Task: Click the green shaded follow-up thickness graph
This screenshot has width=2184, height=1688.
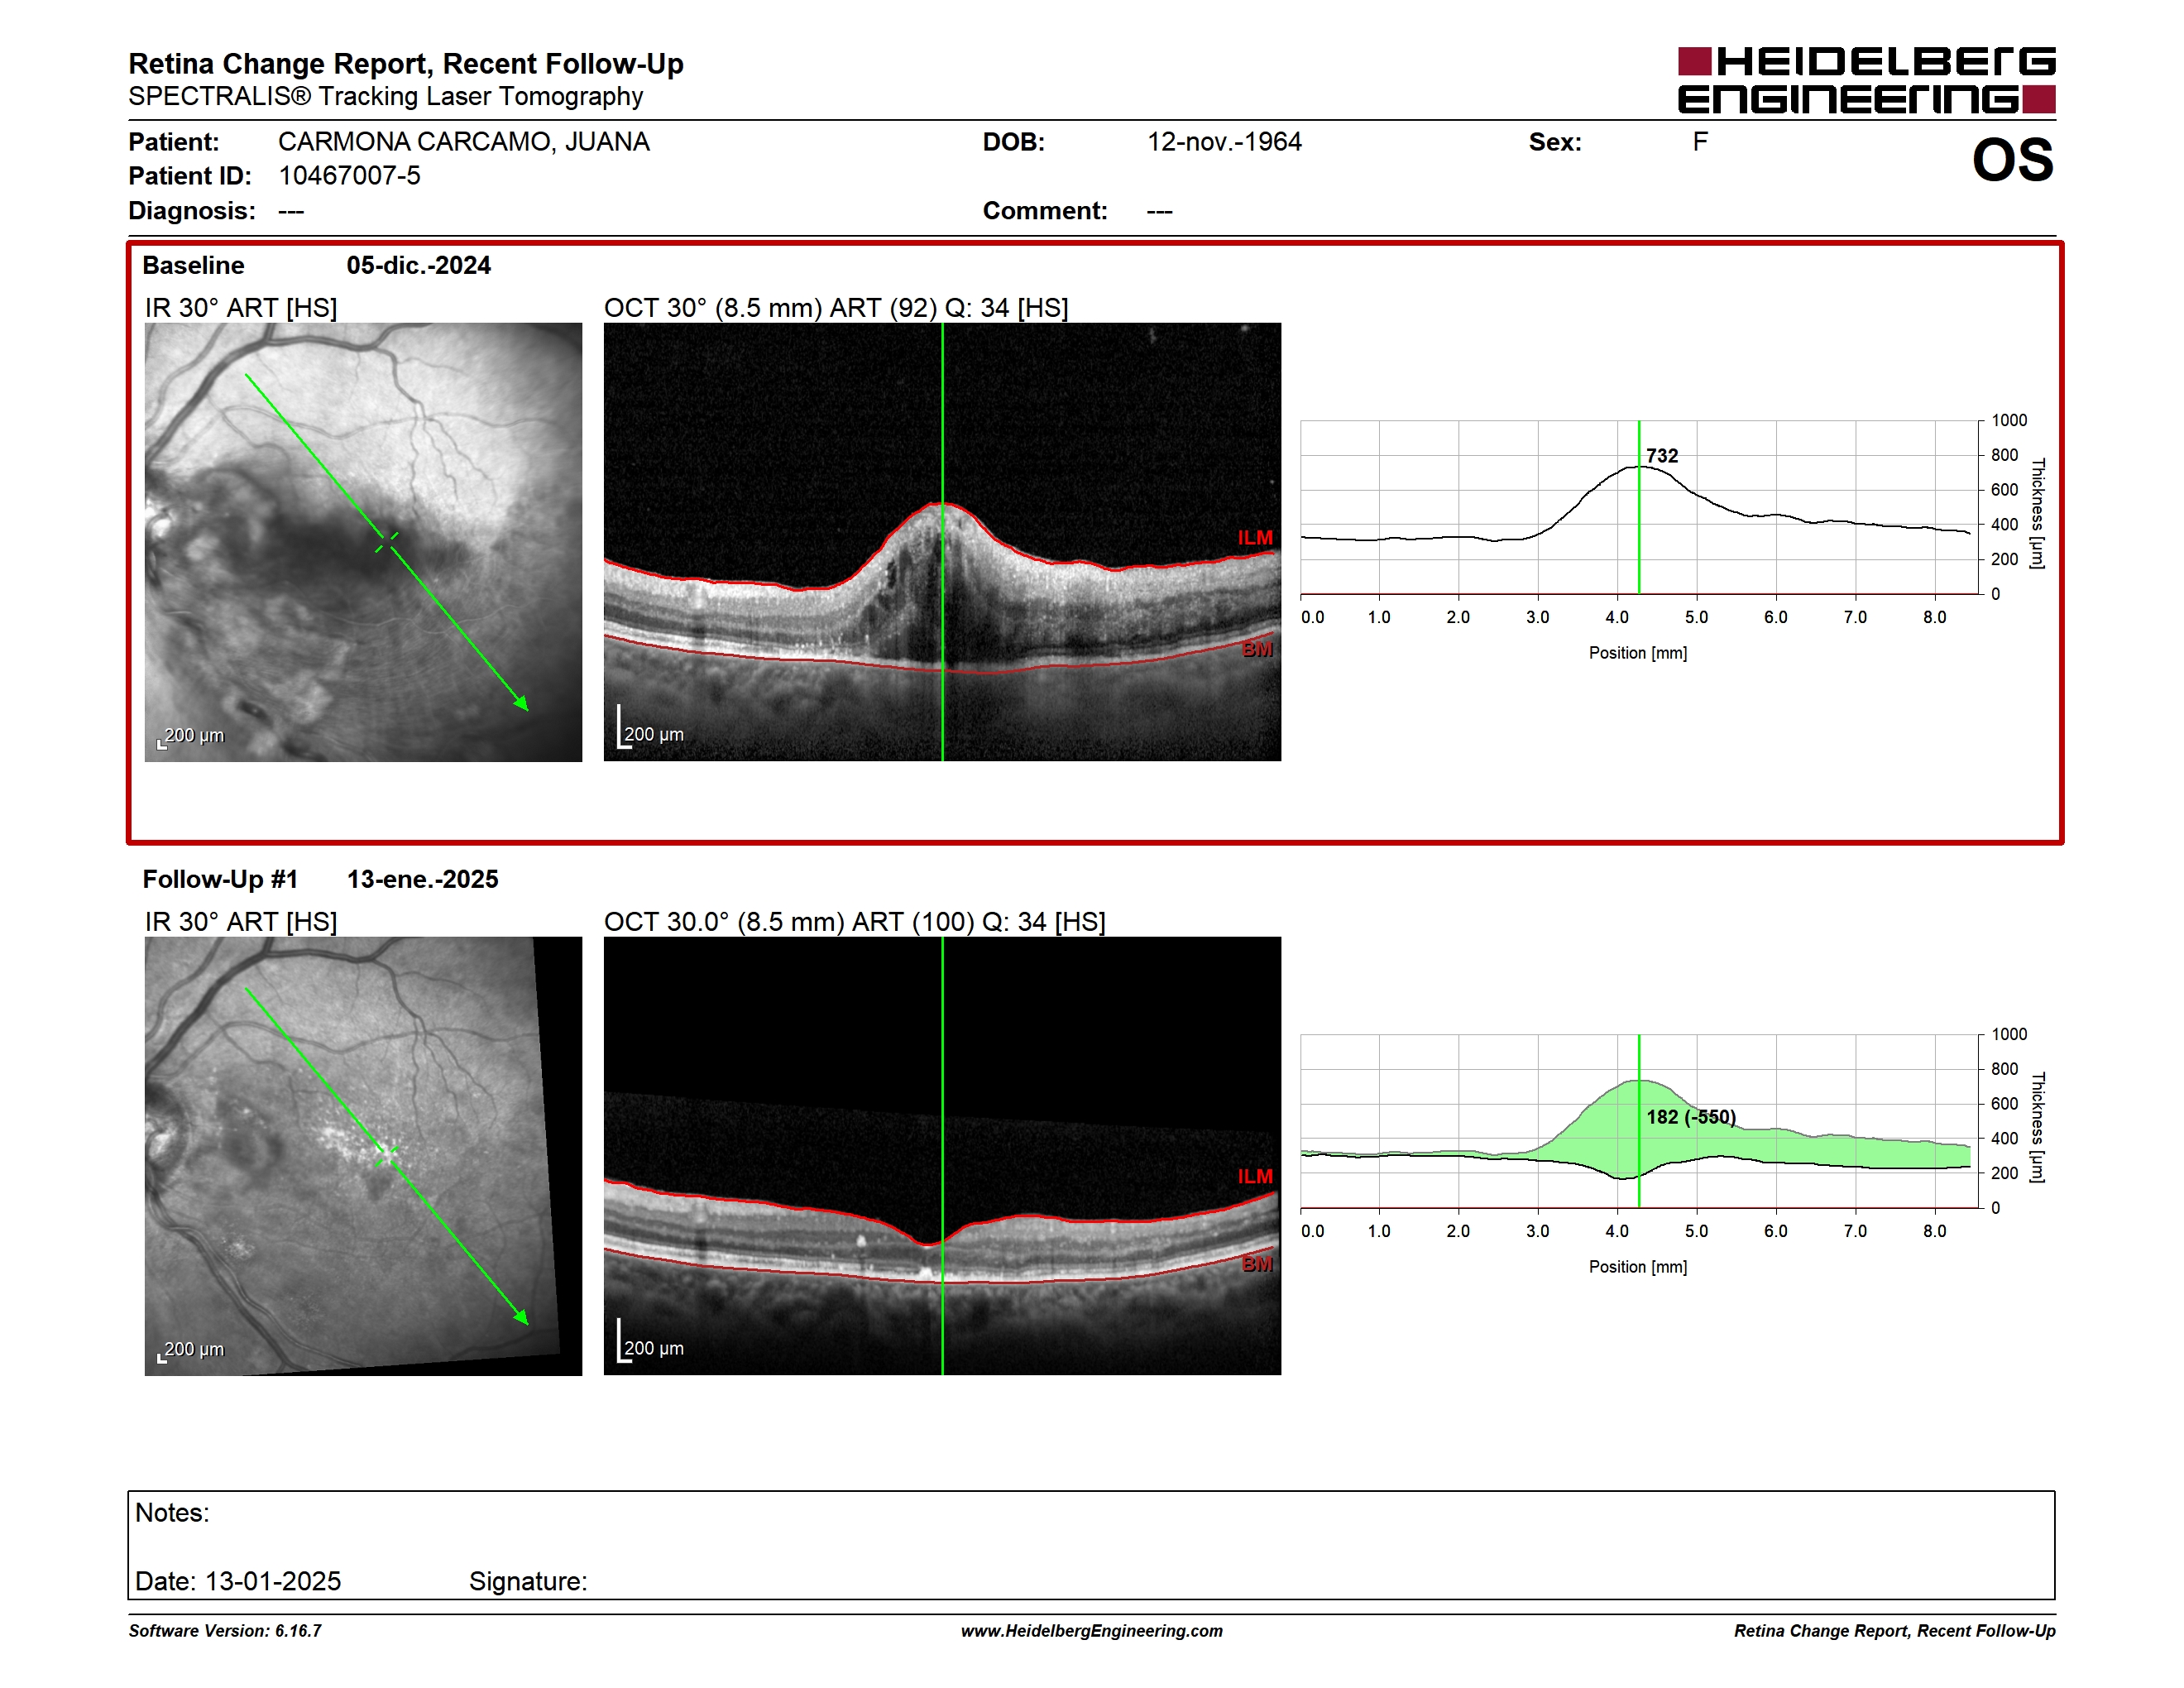Action: click(1639, 1121)
